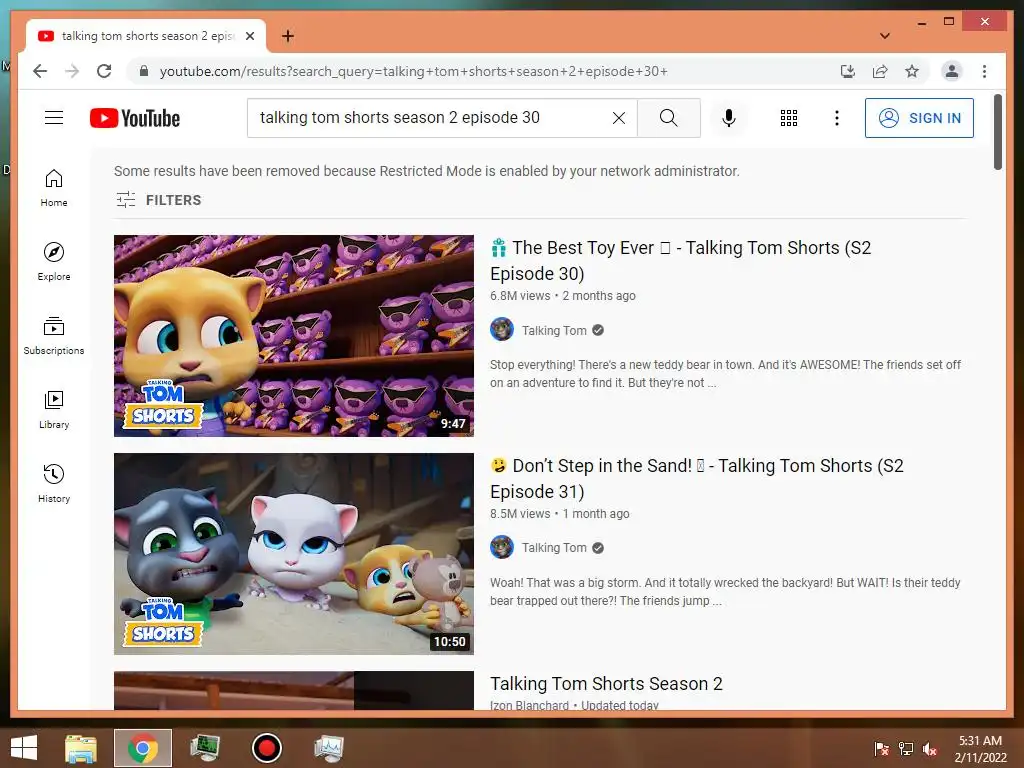1024x768 pixels.
Task: Select the talking tom shorts season 2 tab
Action: click(146, 36)
